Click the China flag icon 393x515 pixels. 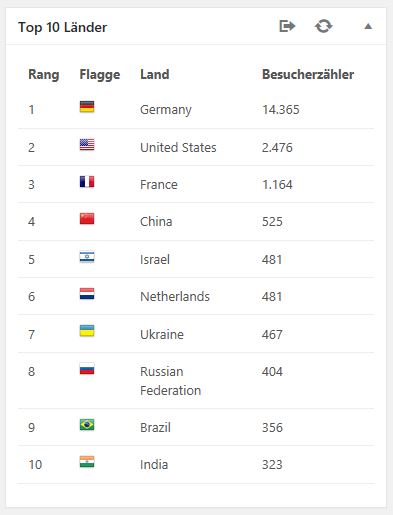[x=87, y=219]
